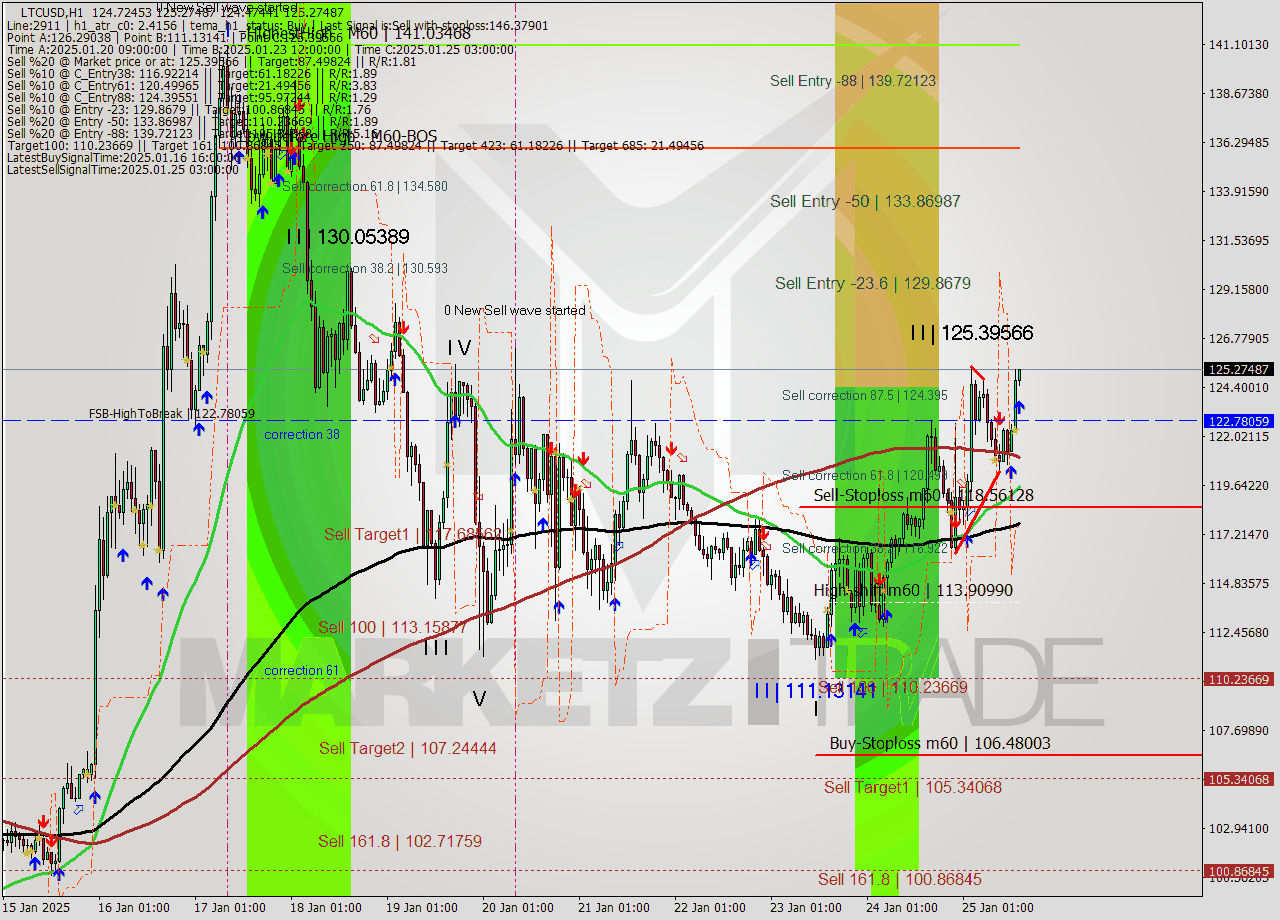Click the 'M60-BOS' label near top
1280x920 pixels.
pyautogui.click(x=404, y=136)
